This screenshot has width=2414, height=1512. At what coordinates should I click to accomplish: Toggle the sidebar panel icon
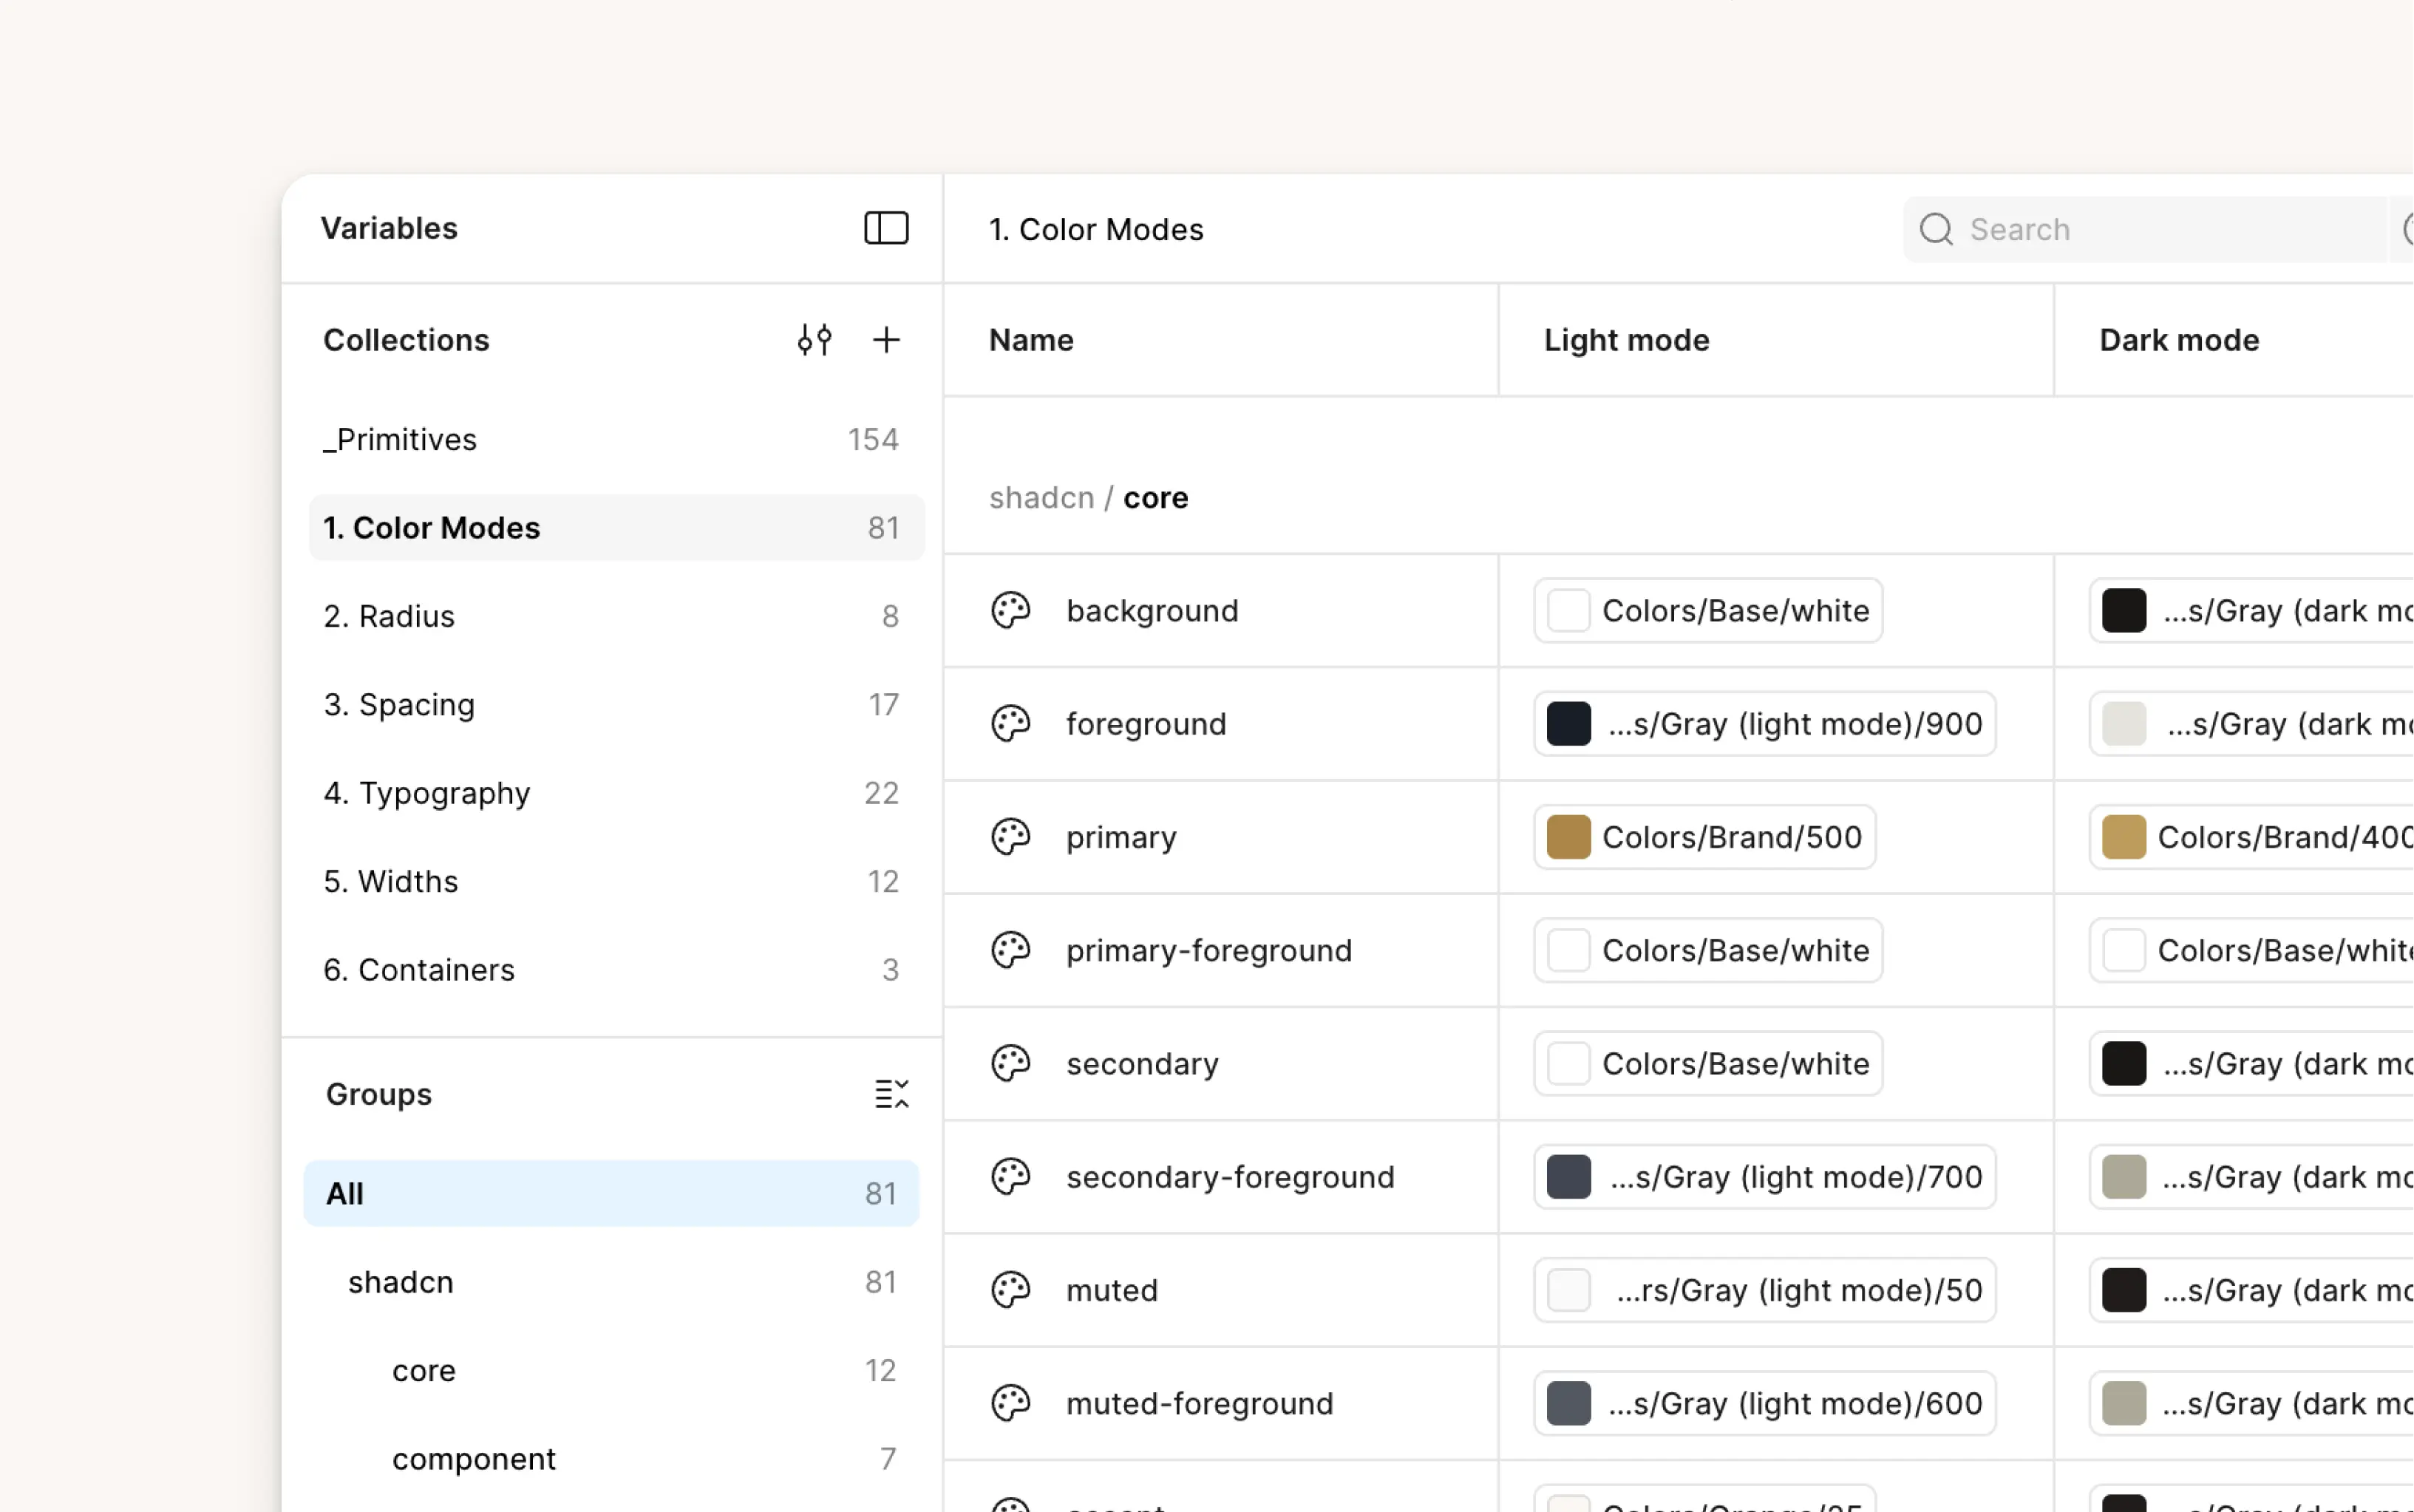point(886,228)
